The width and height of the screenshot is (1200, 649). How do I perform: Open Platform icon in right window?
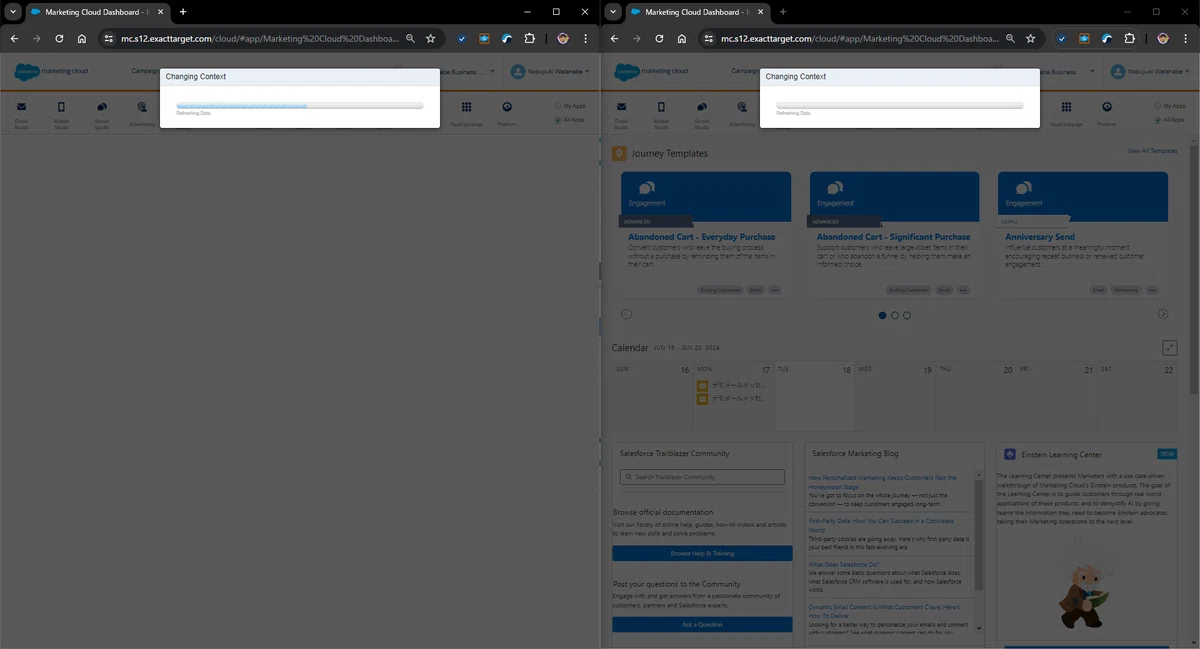[1107, 107]
